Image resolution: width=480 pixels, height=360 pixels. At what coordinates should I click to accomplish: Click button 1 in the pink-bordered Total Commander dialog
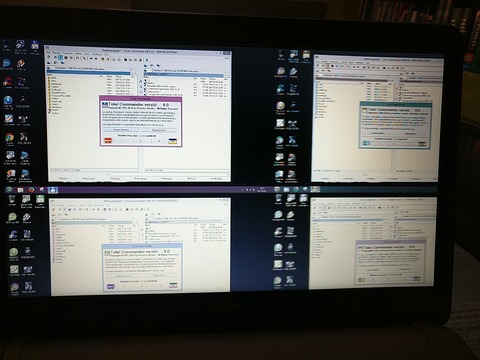122,141
